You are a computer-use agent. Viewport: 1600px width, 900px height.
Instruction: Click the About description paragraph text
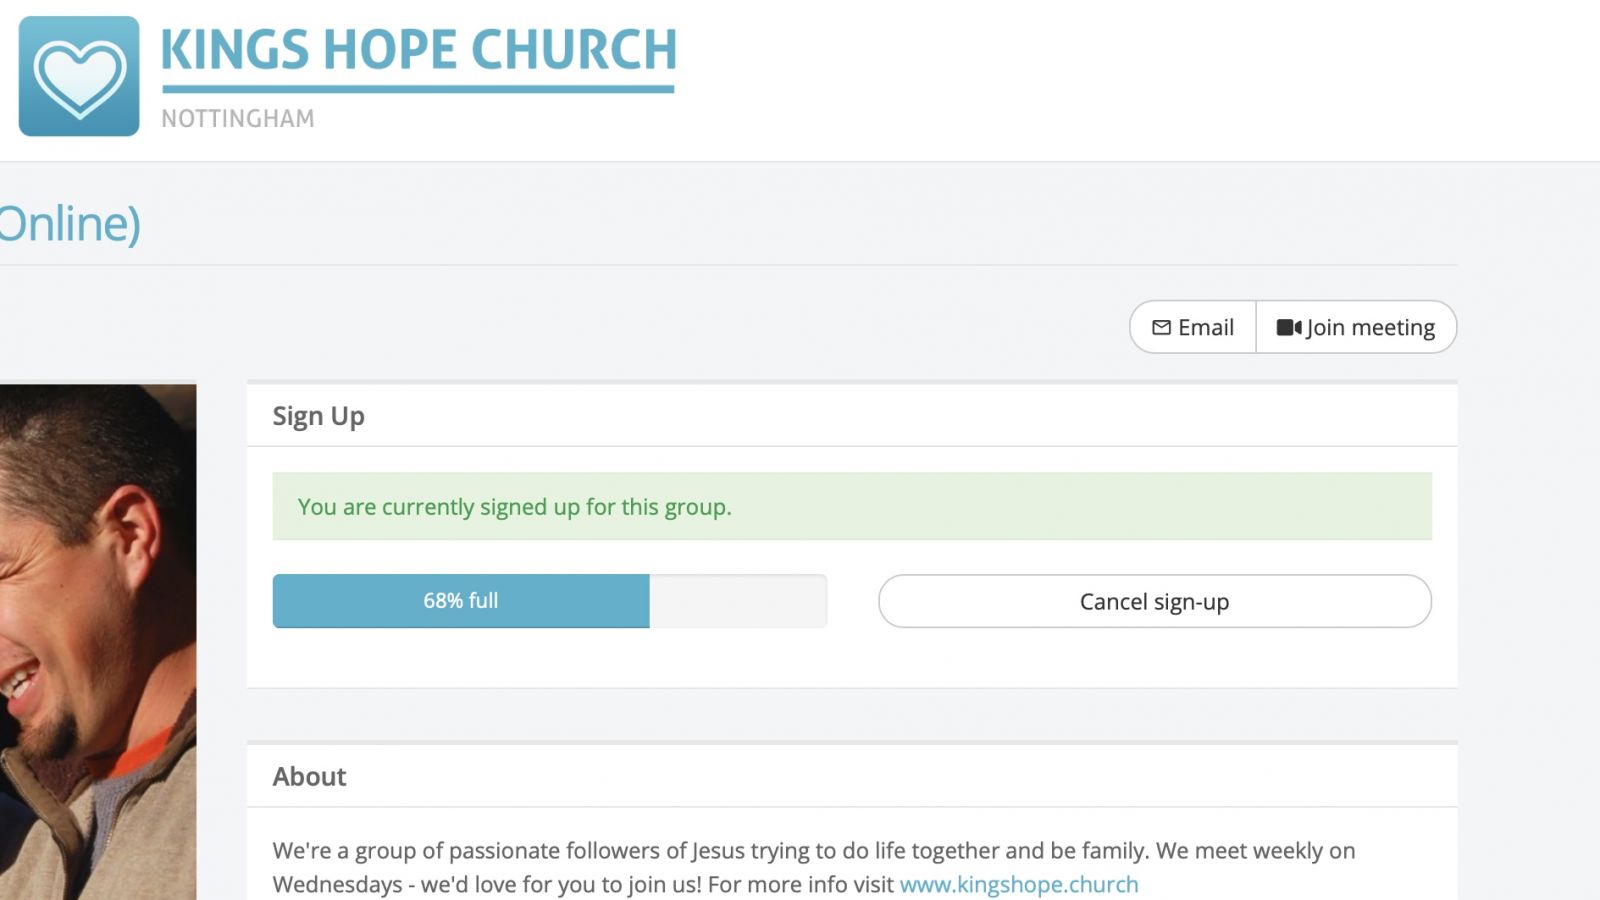814,867
